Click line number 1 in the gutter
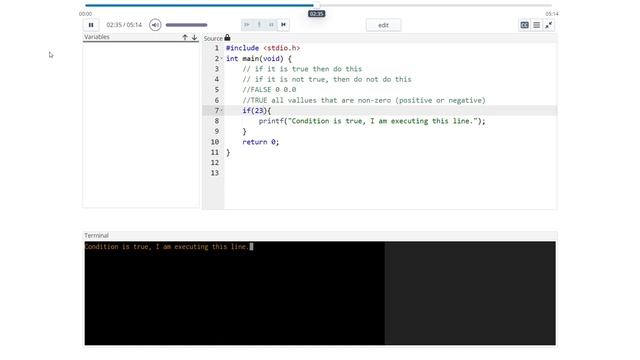This screenshot has height=360, width=640. tap(217, 48)
